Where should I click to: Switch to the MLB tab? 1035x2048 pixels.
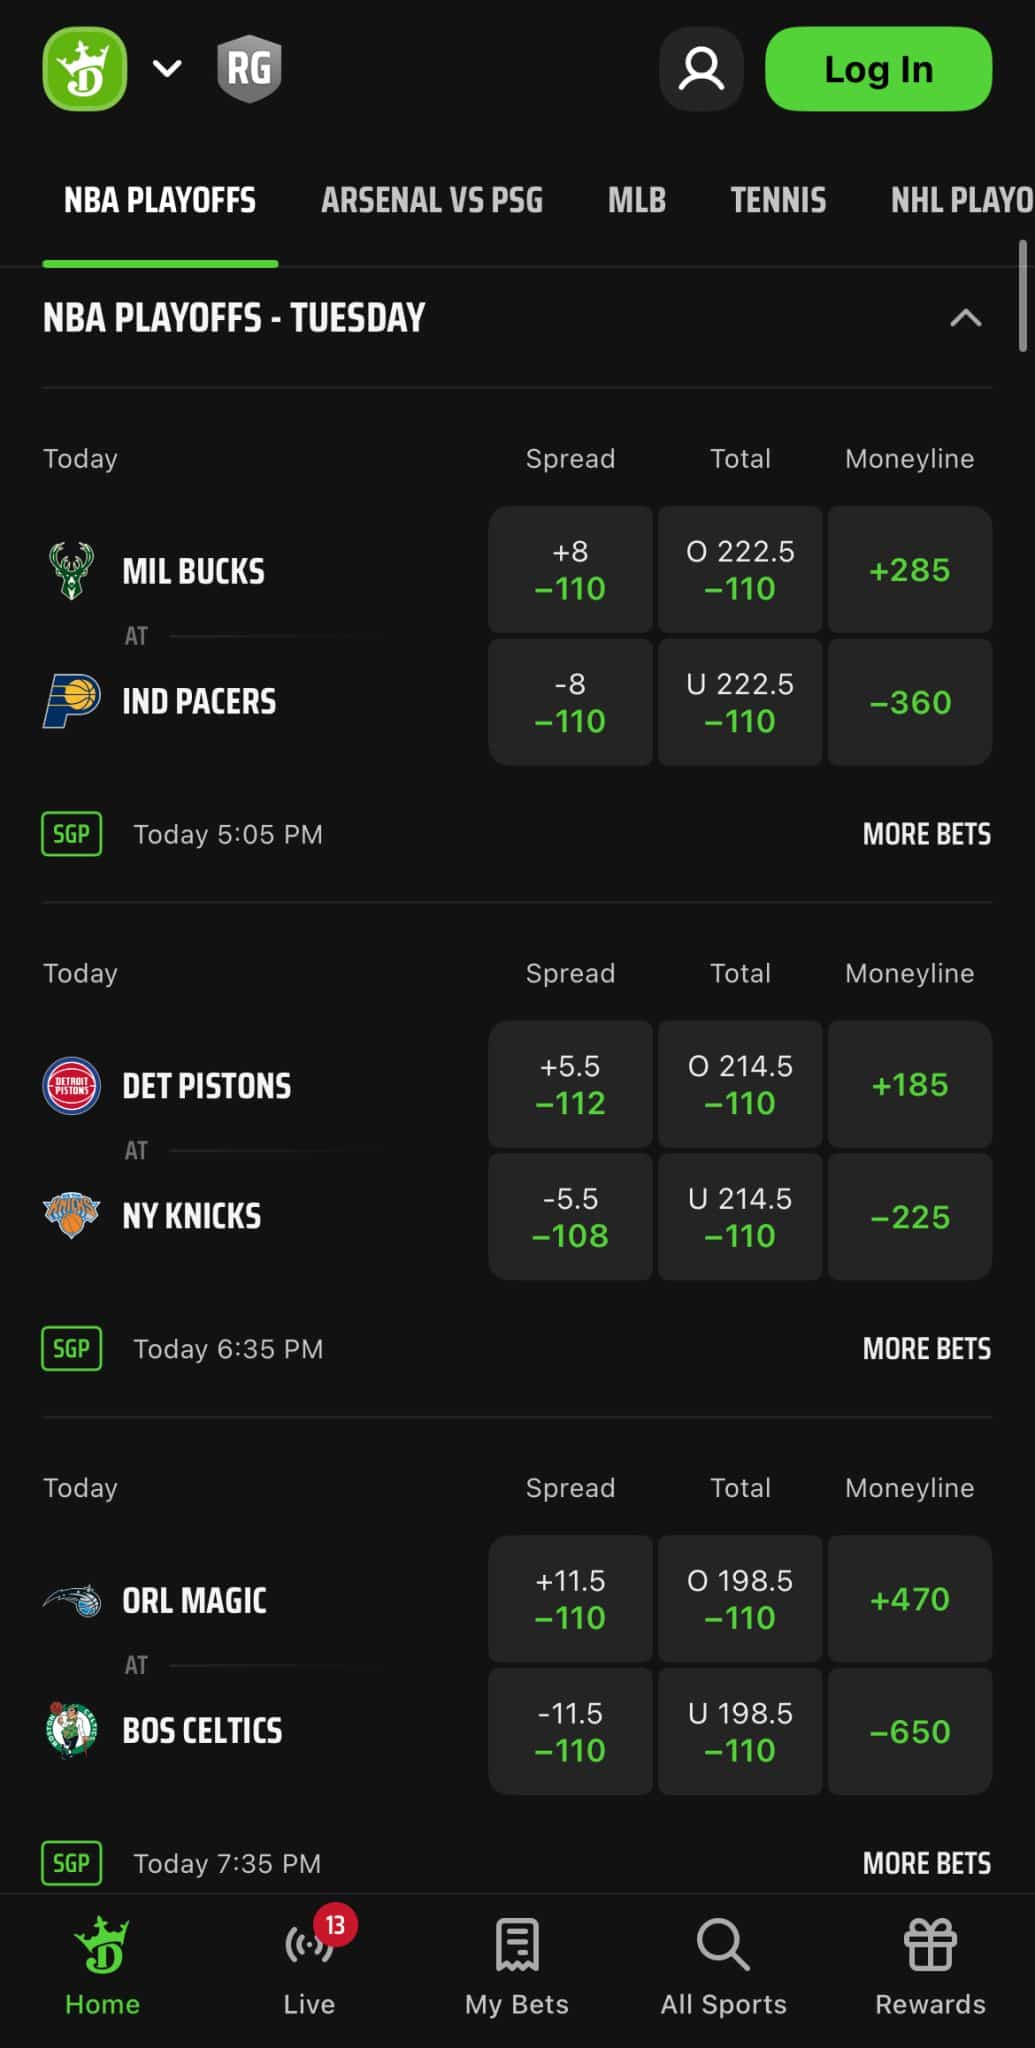pos(636,200)
